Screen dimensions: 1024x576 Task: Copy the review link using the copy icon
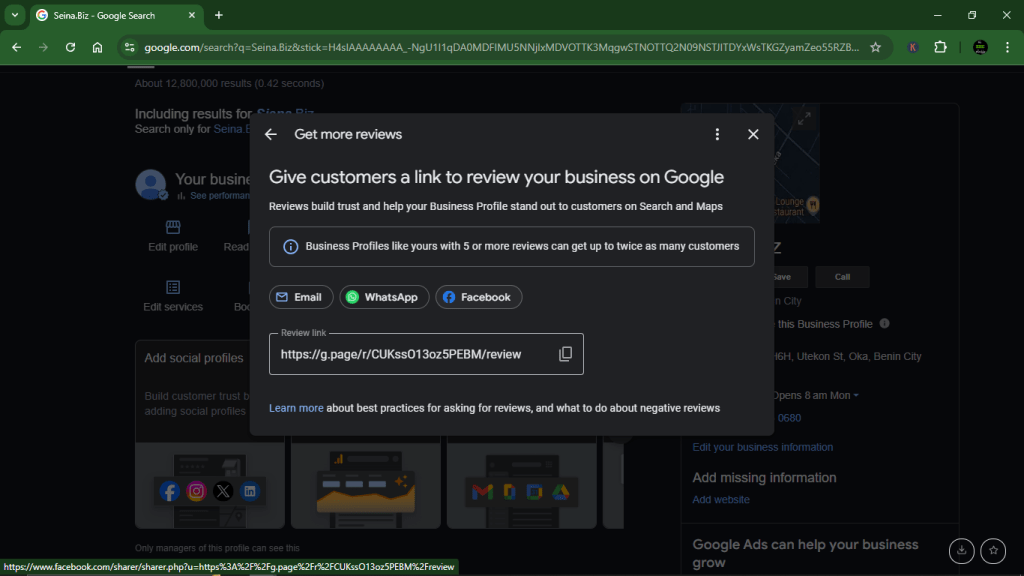point(566,353)
